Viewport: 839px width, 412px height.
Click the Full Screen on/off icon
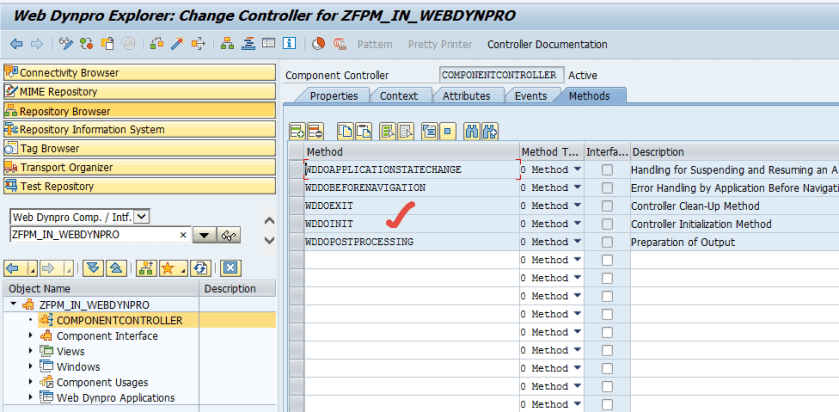click(269, 44)
